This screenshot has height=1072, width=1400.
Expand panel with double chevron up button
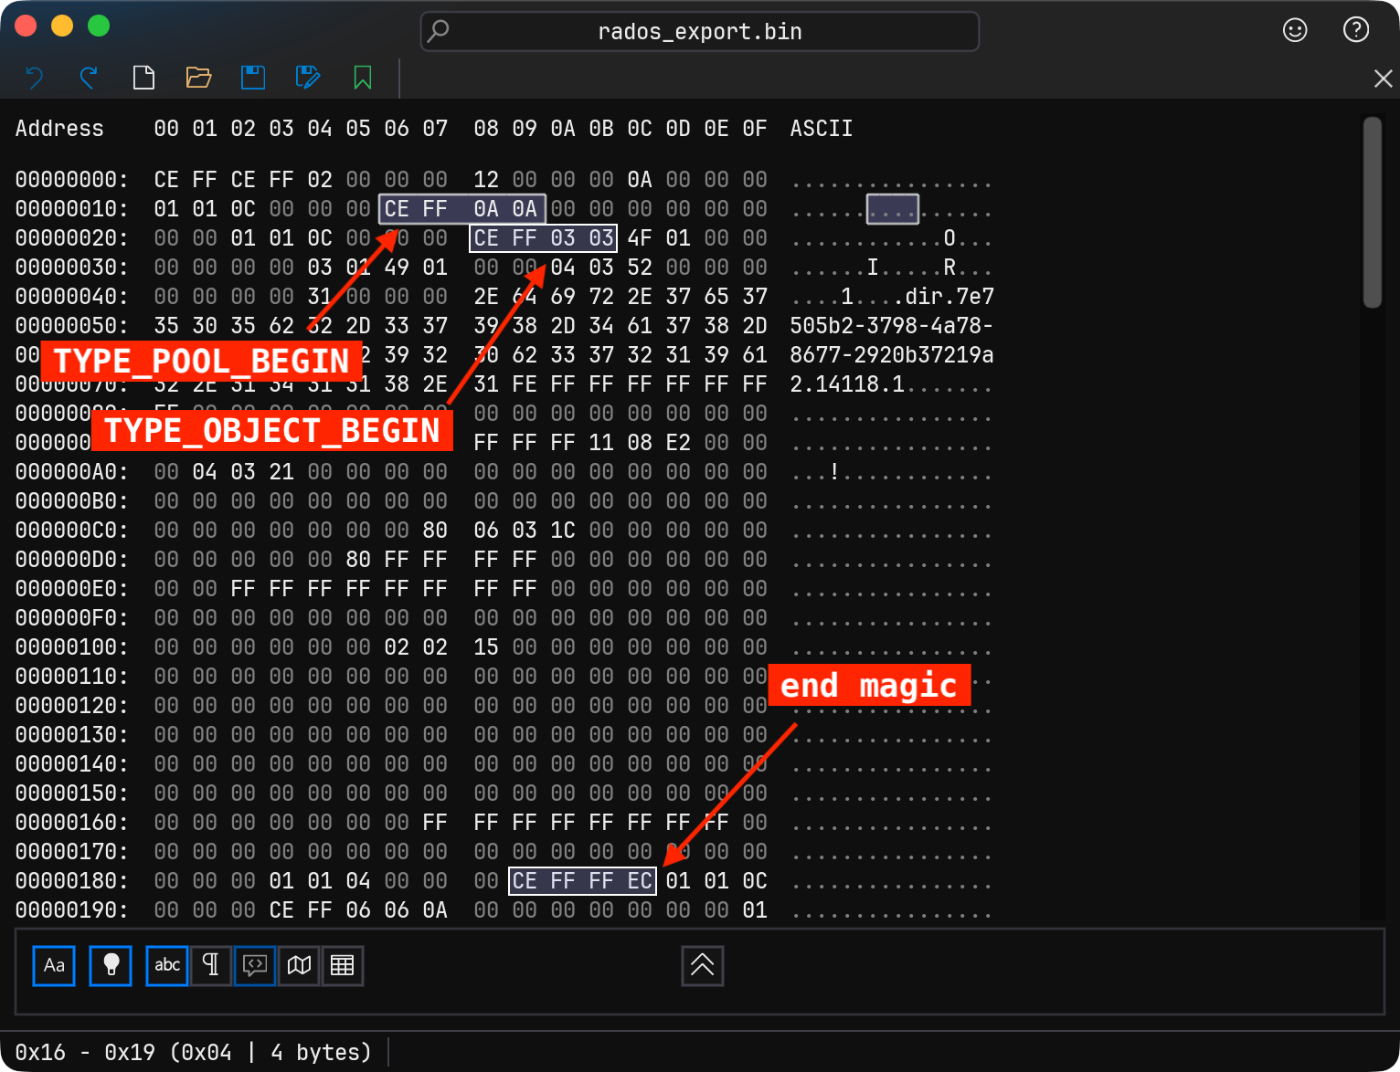point(703,966)
